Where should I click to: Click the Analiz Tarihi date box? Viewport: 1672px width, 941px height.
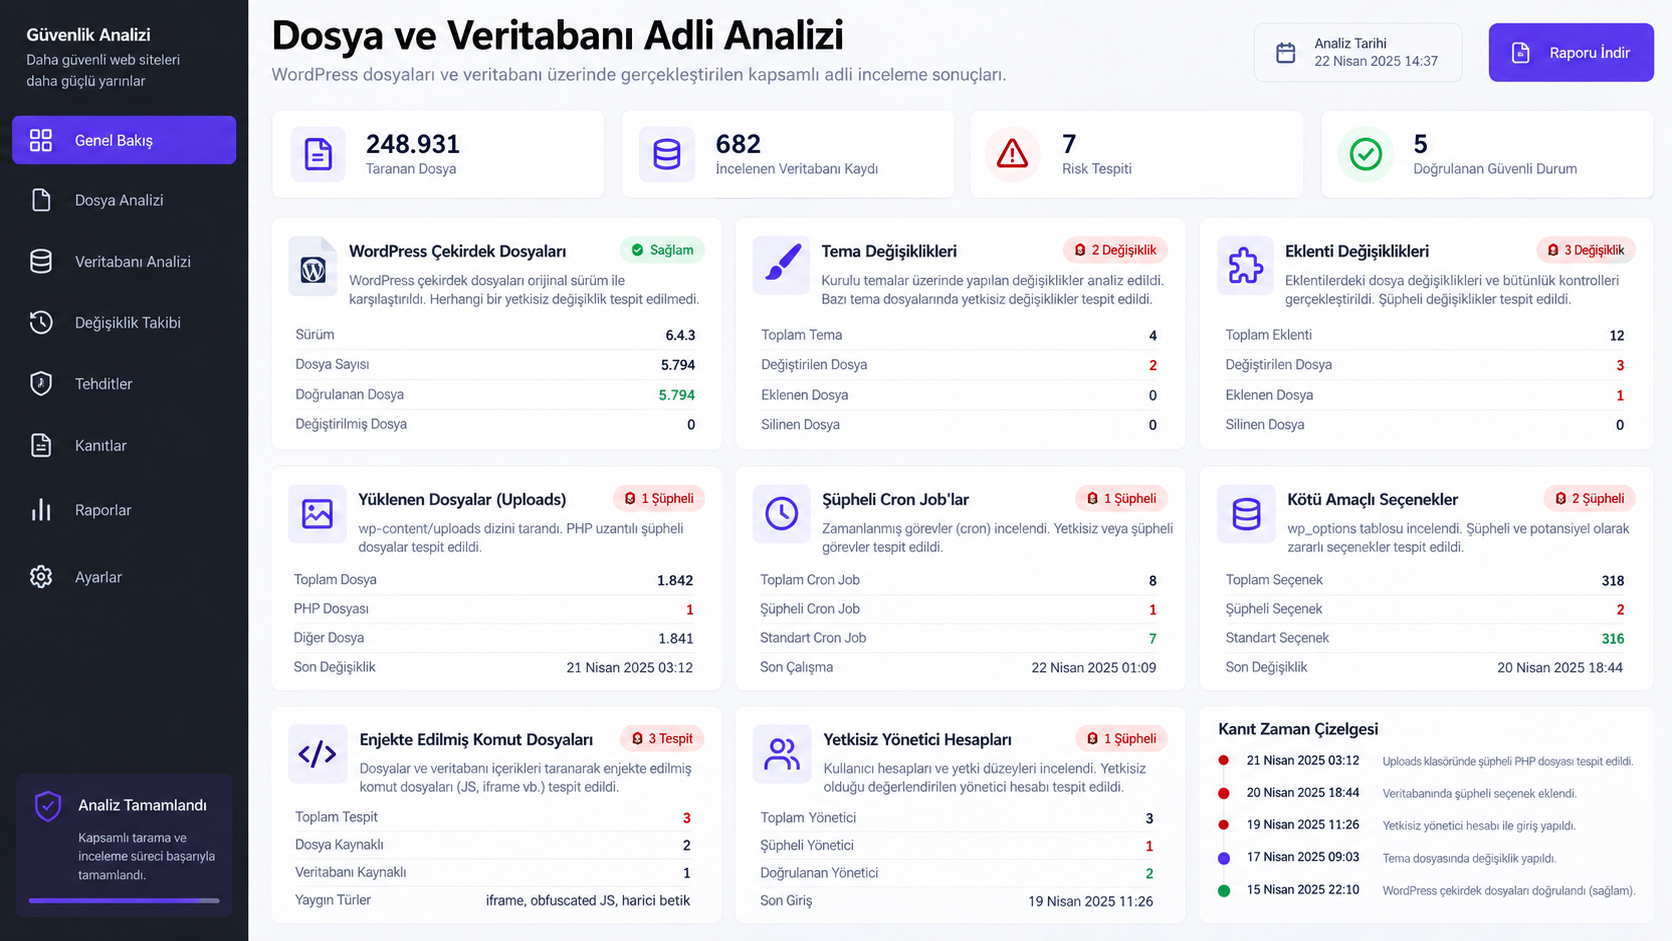tap(1358, 53)
